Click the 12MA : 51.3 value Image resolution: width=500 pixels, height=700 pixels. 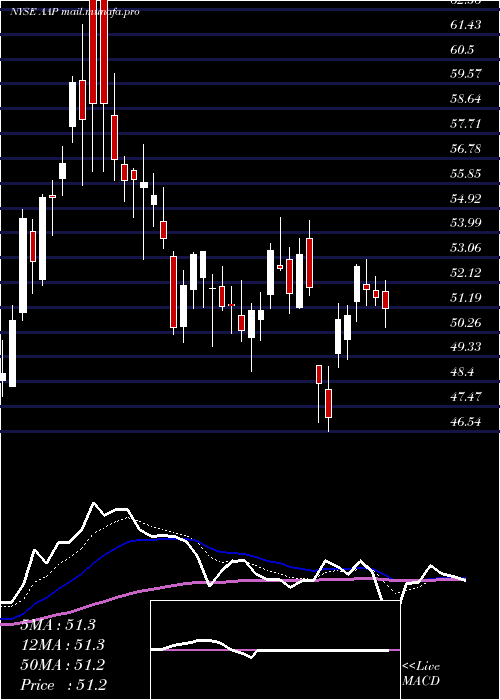(62, 645)
